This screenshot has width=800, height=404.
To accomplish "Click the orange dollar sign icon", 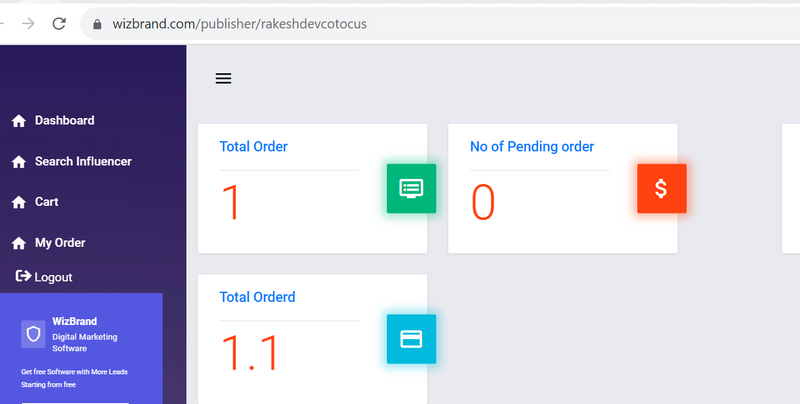I will point(661,188).
